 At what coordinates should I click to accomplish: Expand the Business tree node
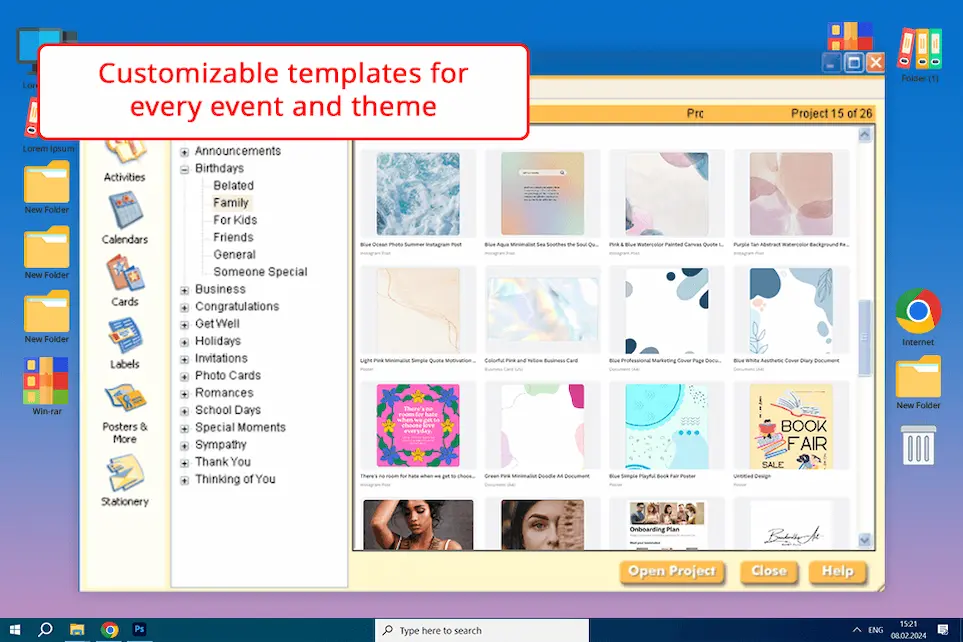(184, 290)
